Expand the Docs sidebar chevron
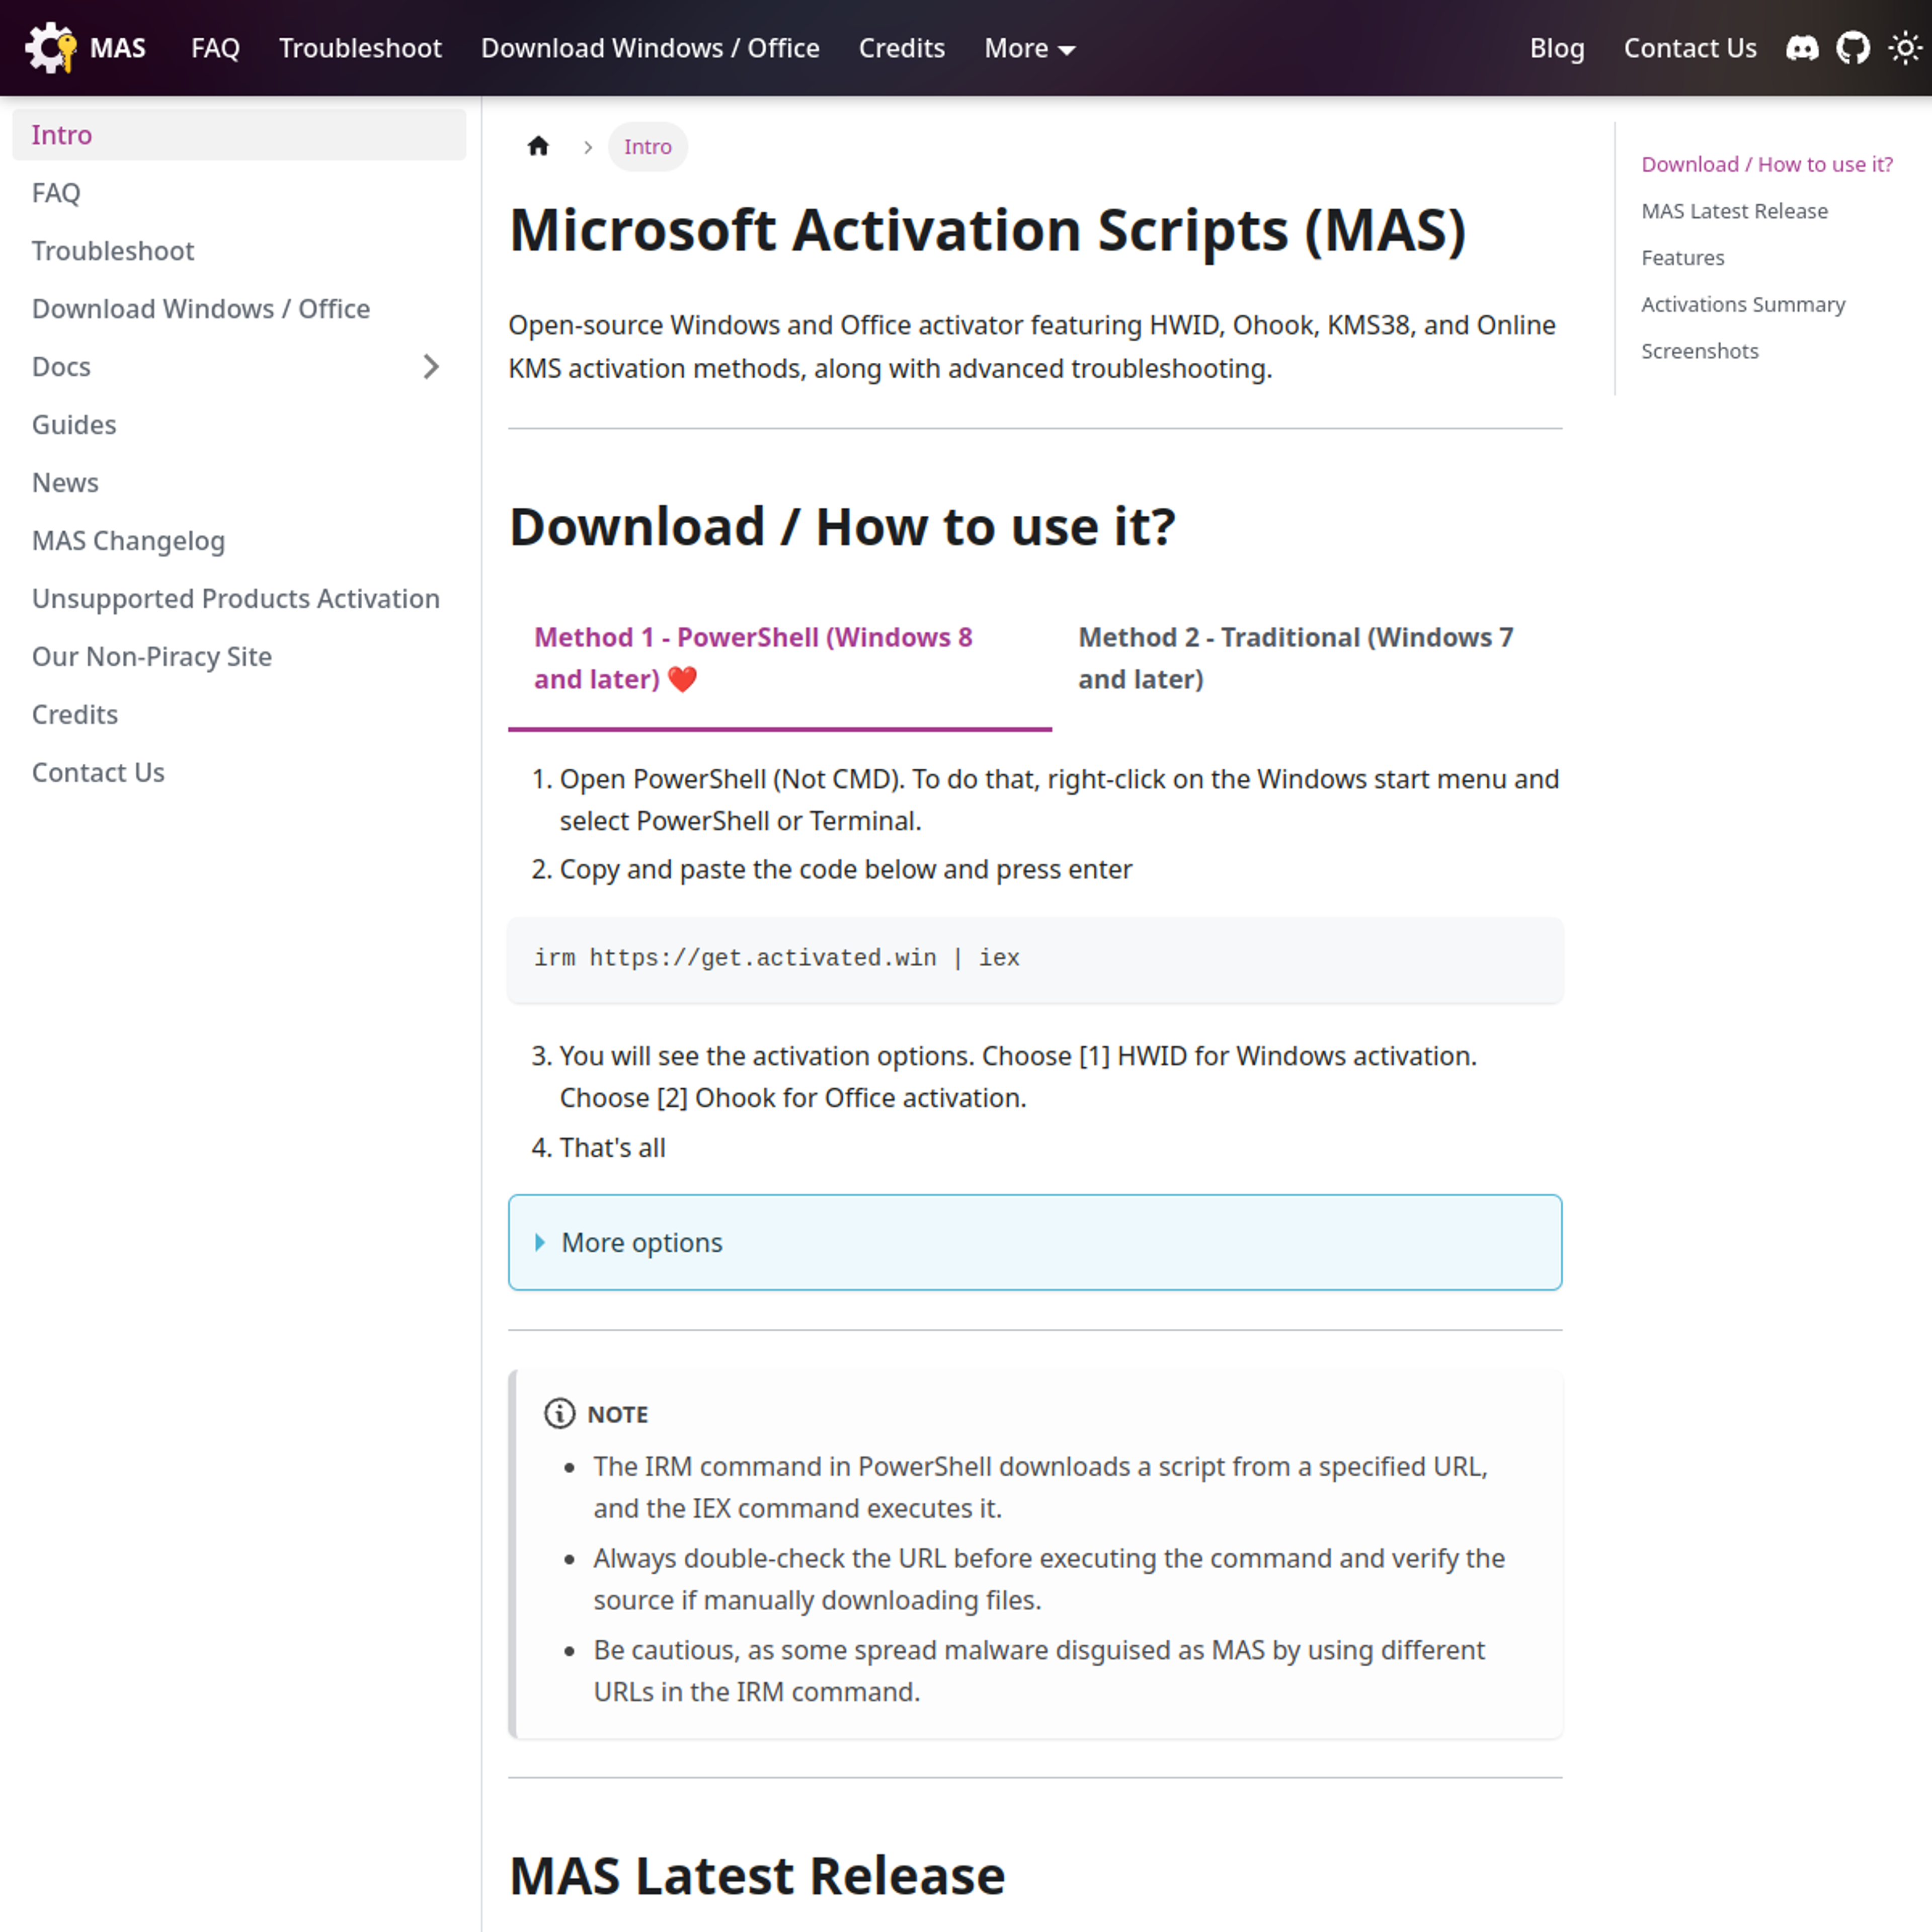1932x1932 pixels. click(x=431, y=367)
